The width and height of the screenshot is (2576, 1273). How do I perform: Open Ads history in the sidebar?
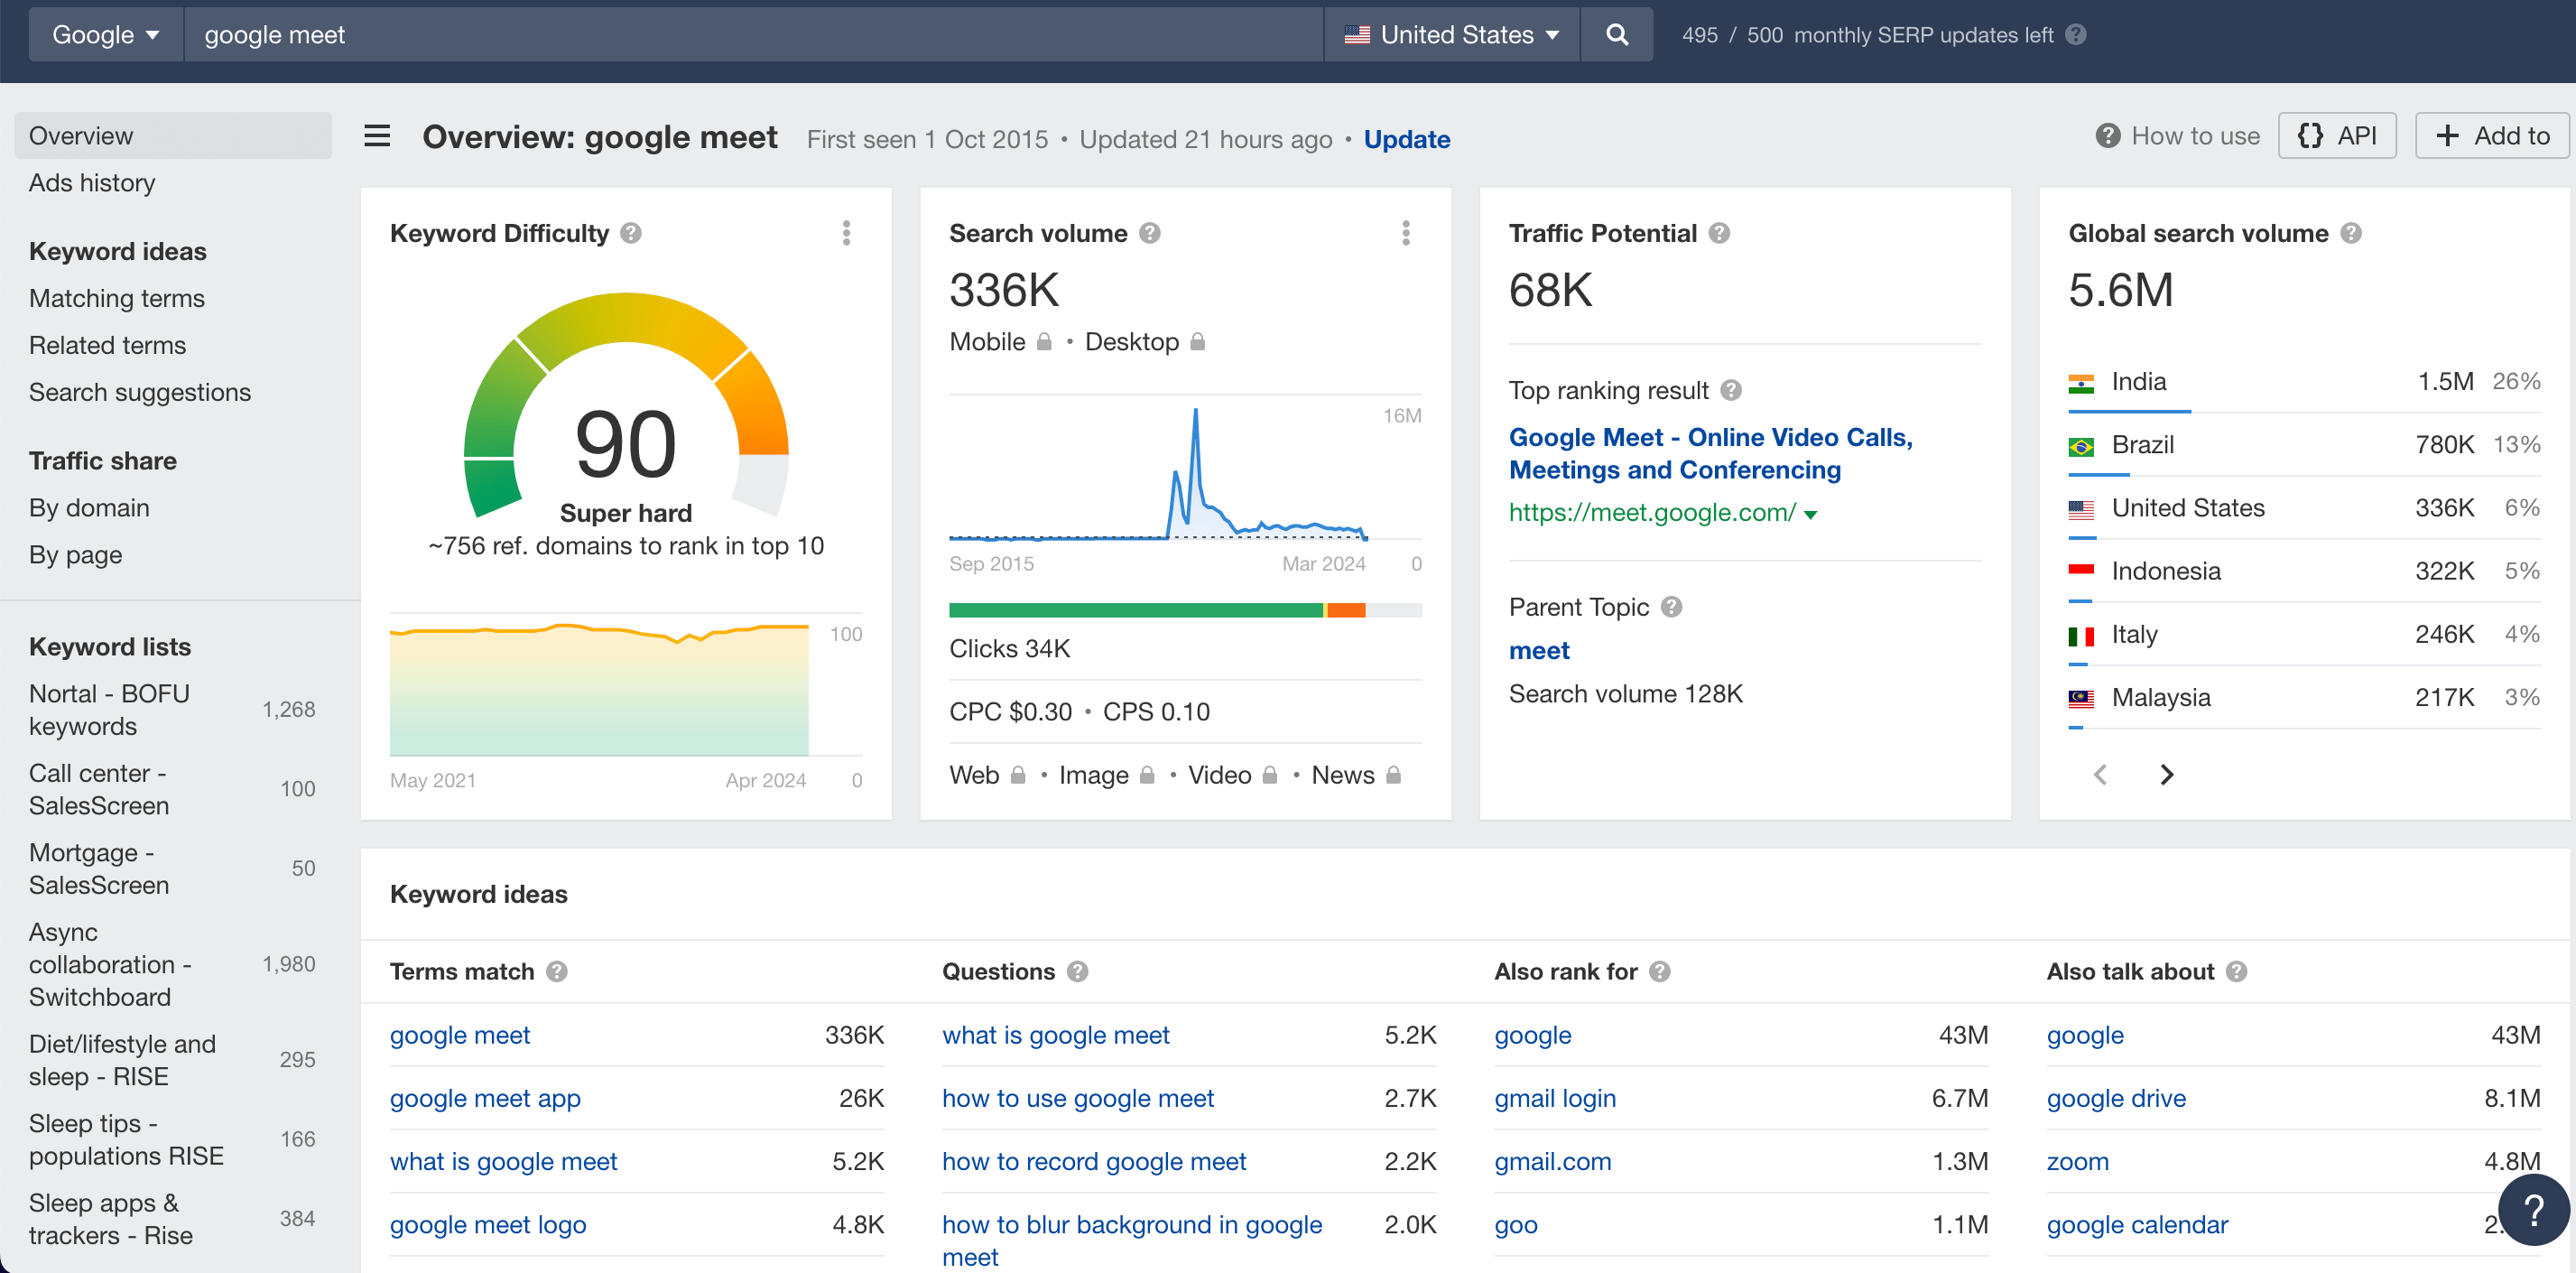92,183
